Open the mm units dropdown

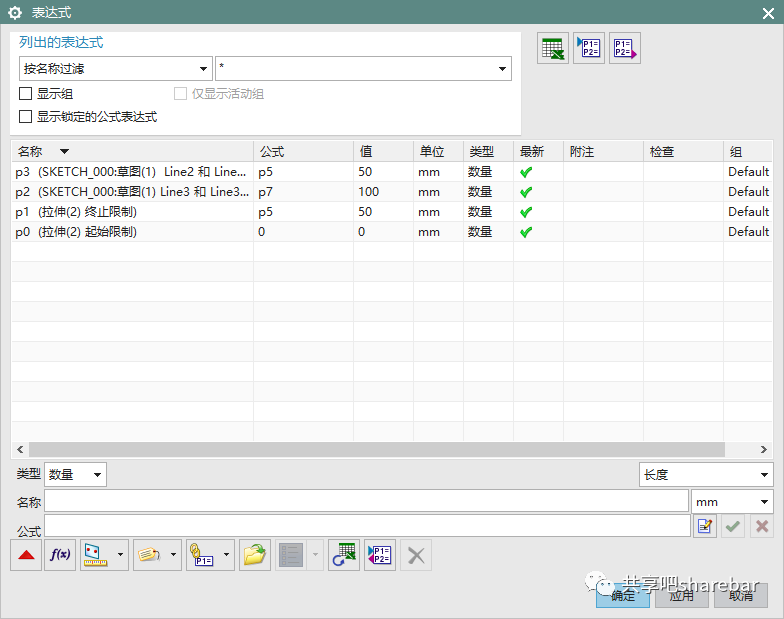[x=732, y=502]
